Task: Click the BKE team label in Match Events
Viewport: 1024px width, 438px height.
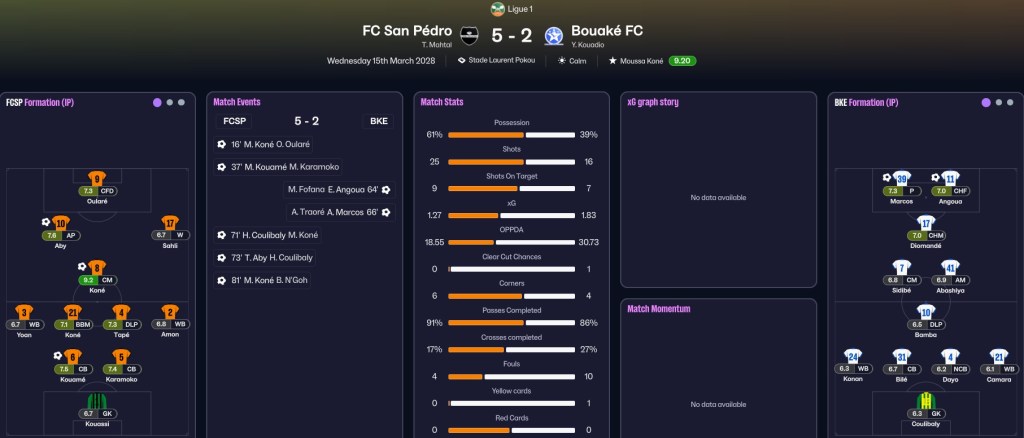Action: pyautogui.click(x=378, y=121)
